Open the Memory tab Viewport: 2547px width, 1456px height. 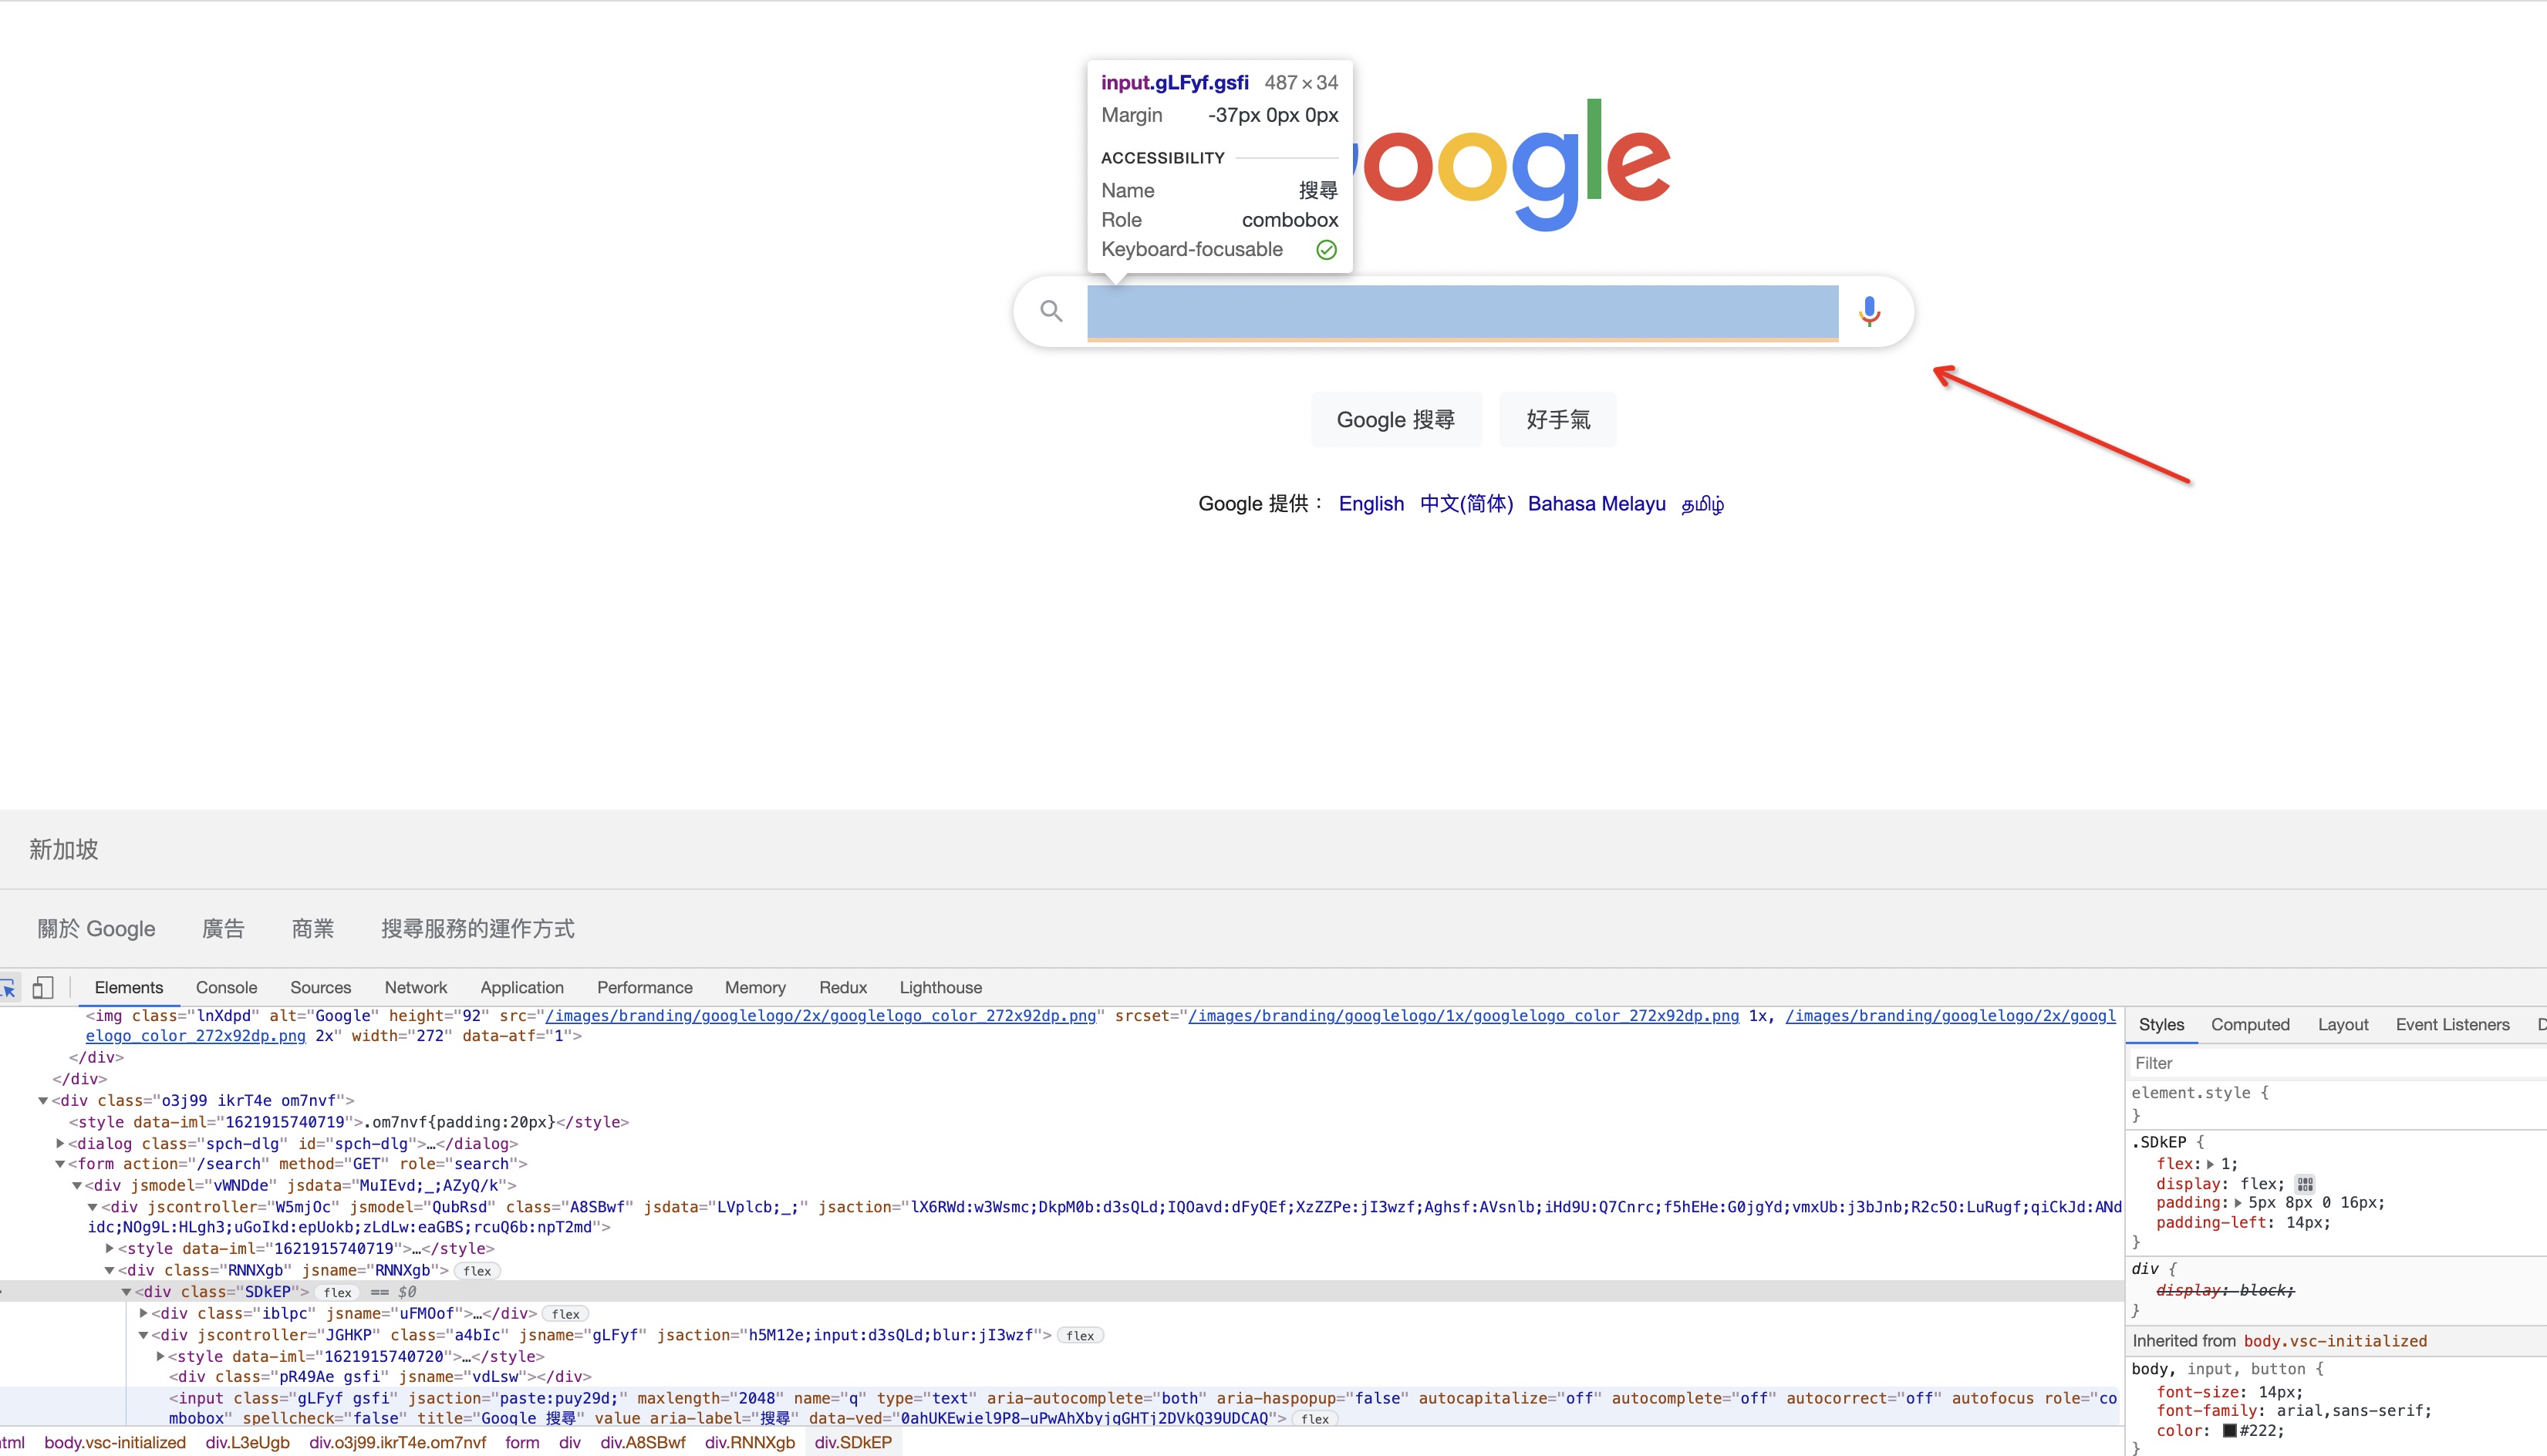tap(755, 988)
